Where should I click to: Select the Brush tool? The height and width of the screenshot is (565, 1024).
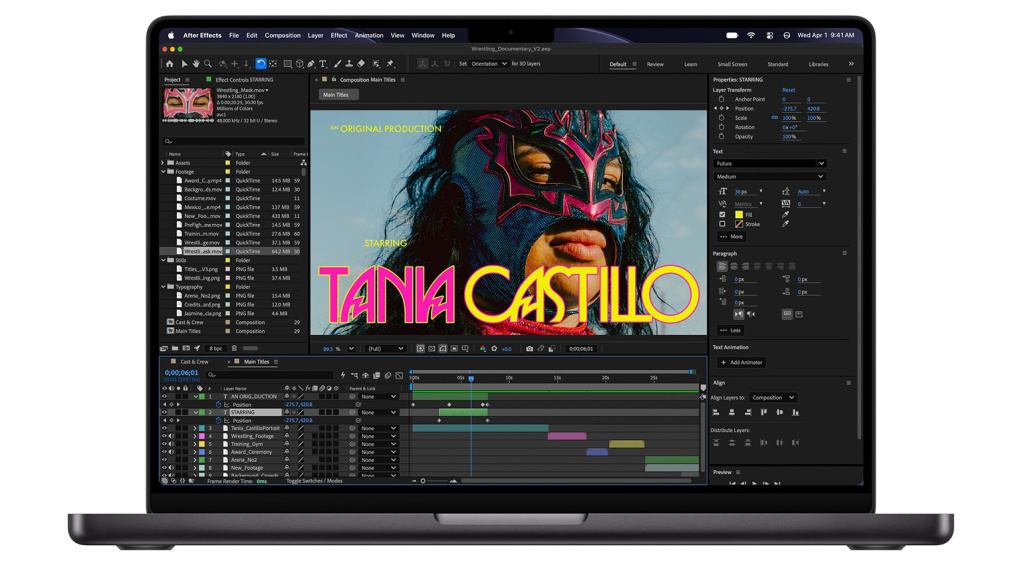pyautogui.click(x=338, y=64)
